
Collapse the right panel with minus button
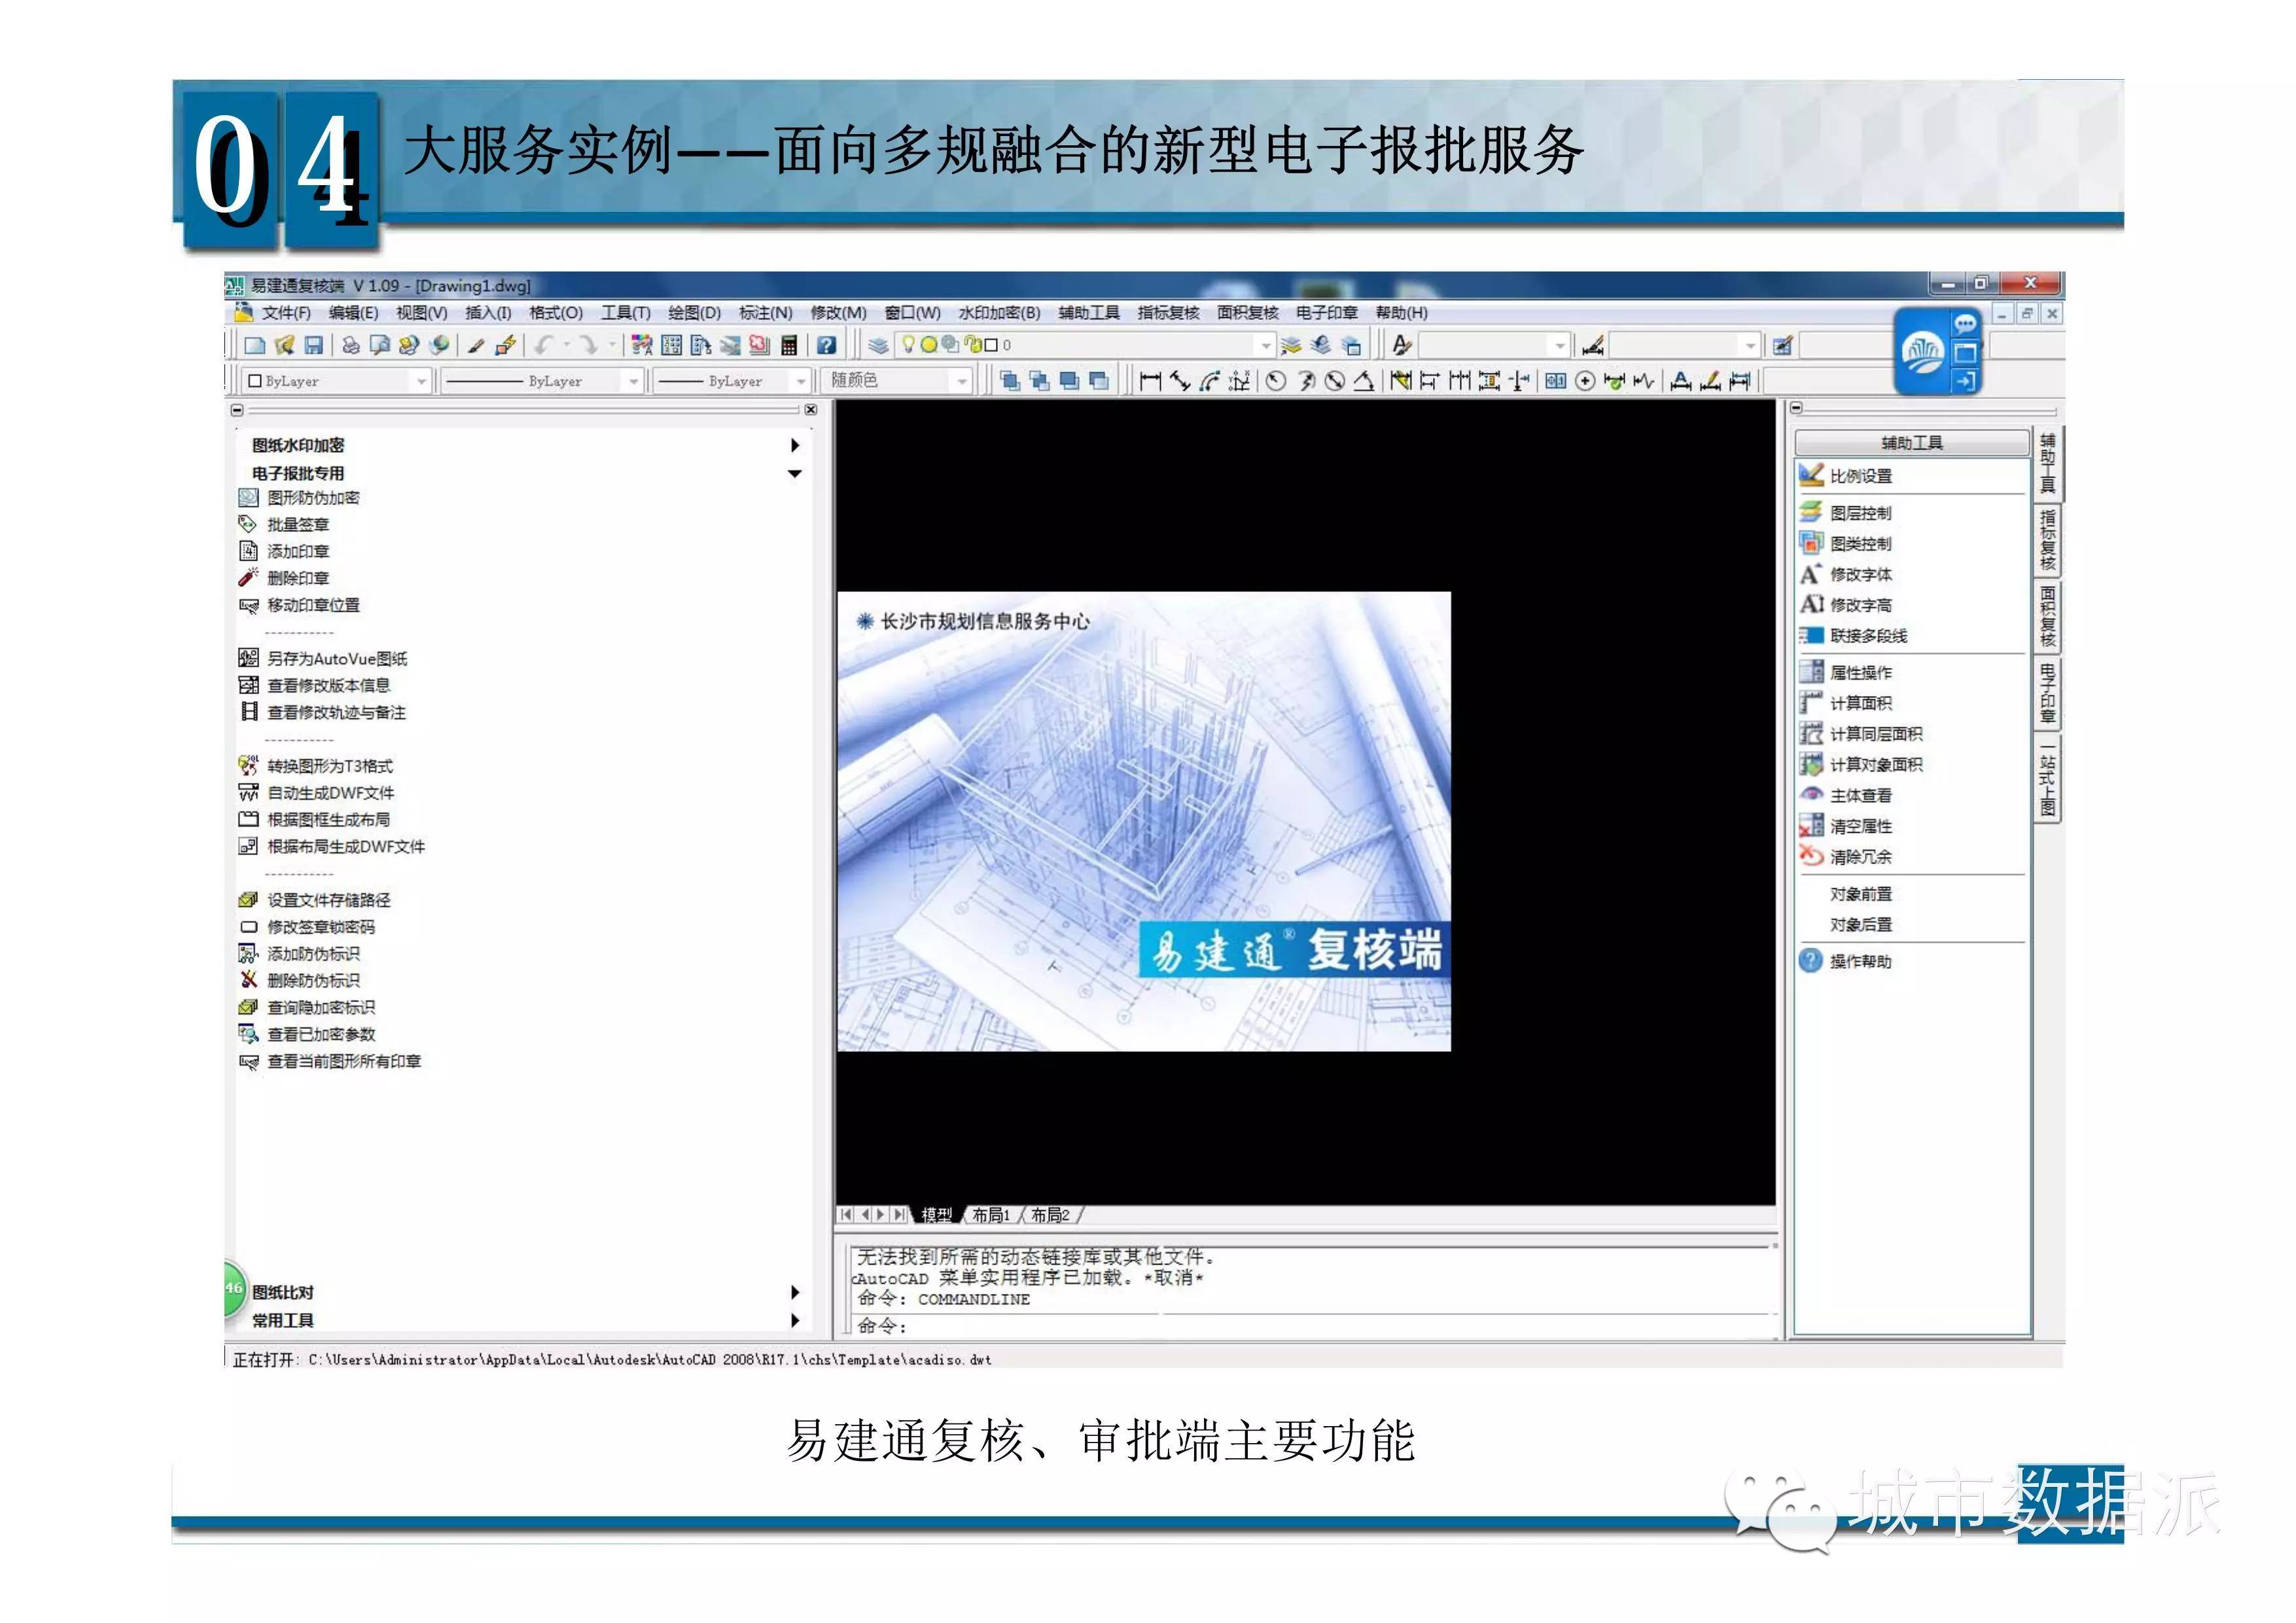point(1796,408)
